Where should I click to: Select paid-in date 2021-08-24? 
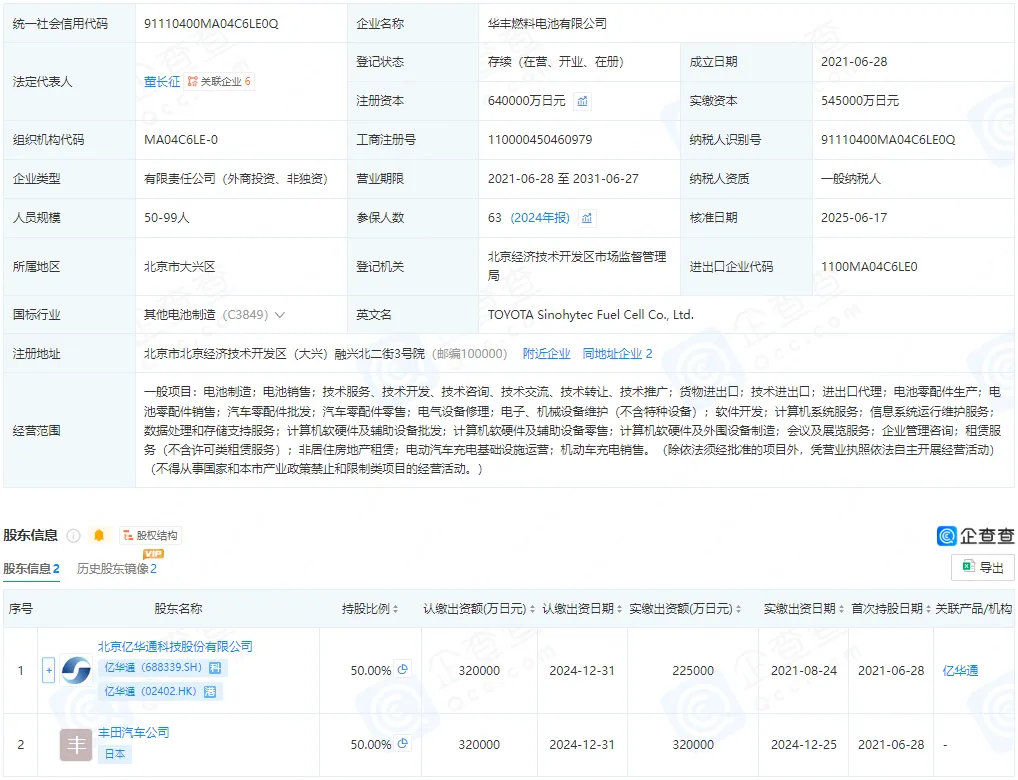tap(804, 671)
